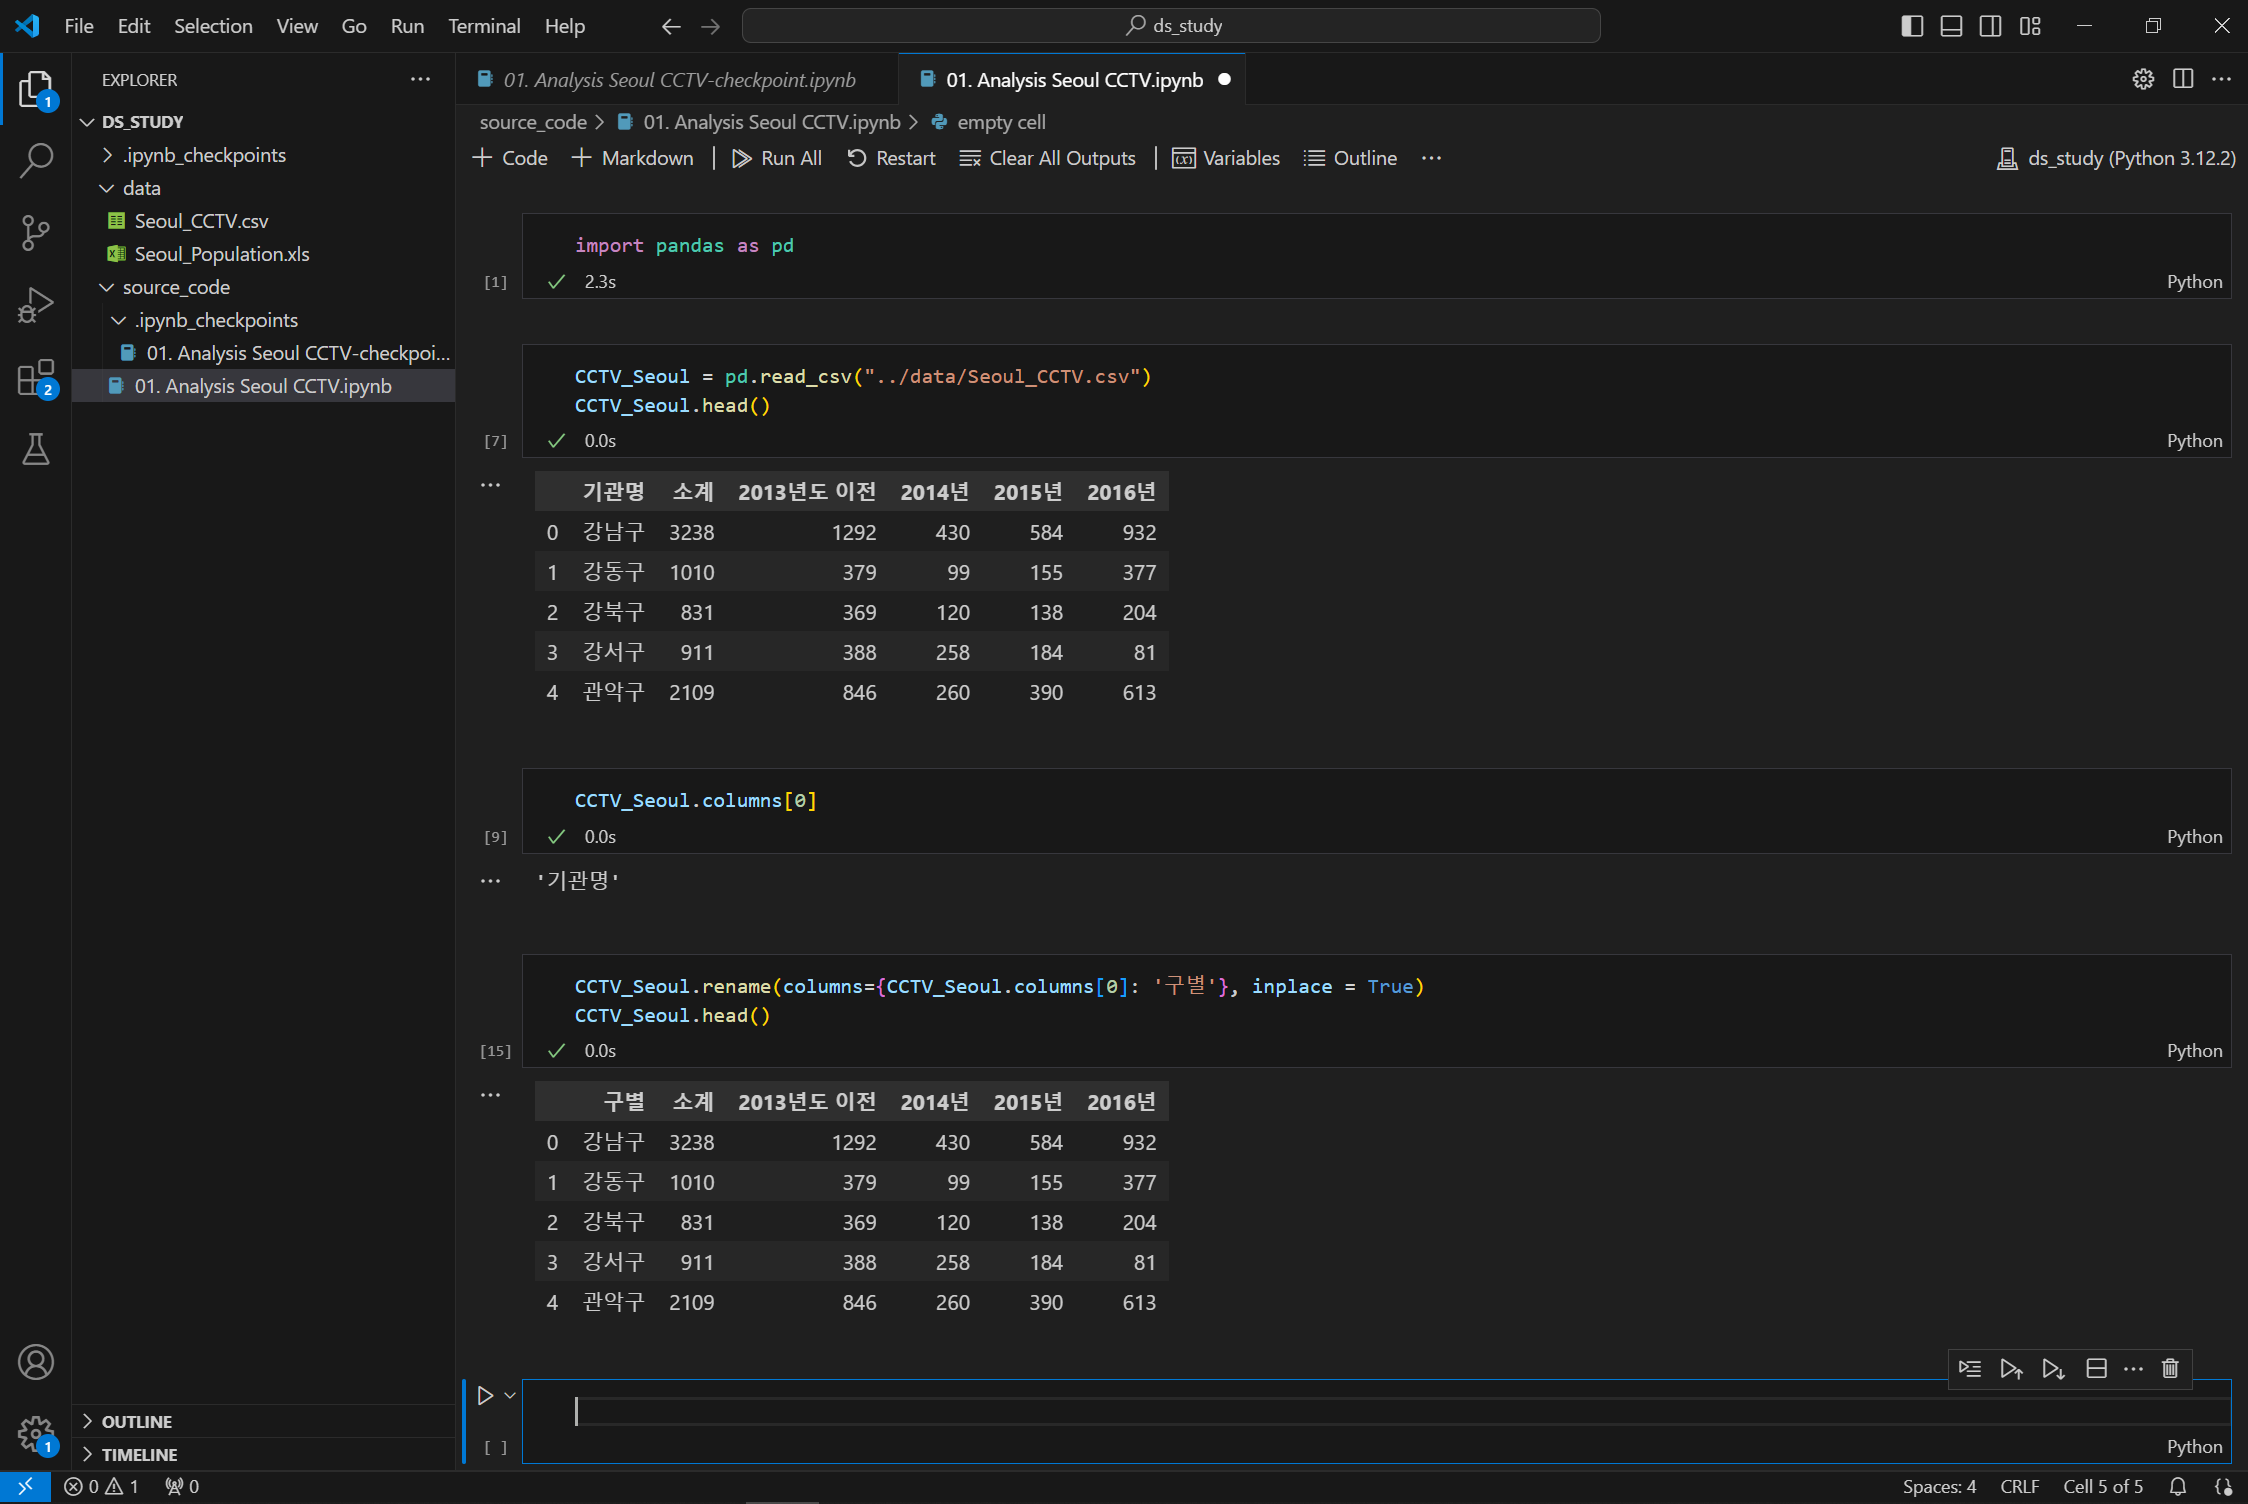Viewport: 2248px width, 1504px height.
Task: Go back with the navigation arrow
Action: pos(671,26)
